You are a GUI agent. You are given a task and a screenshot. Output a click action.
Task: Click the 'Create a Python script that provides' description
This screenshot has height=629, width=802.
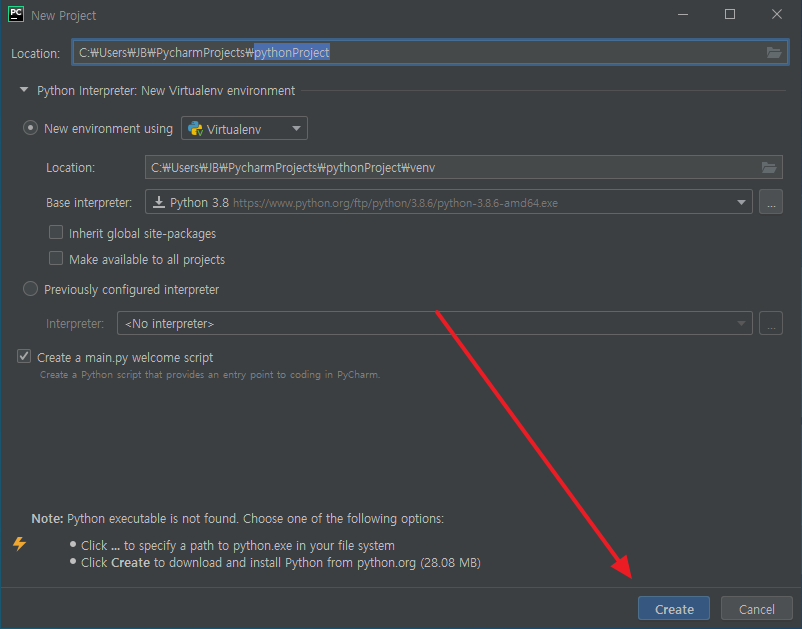210,375
